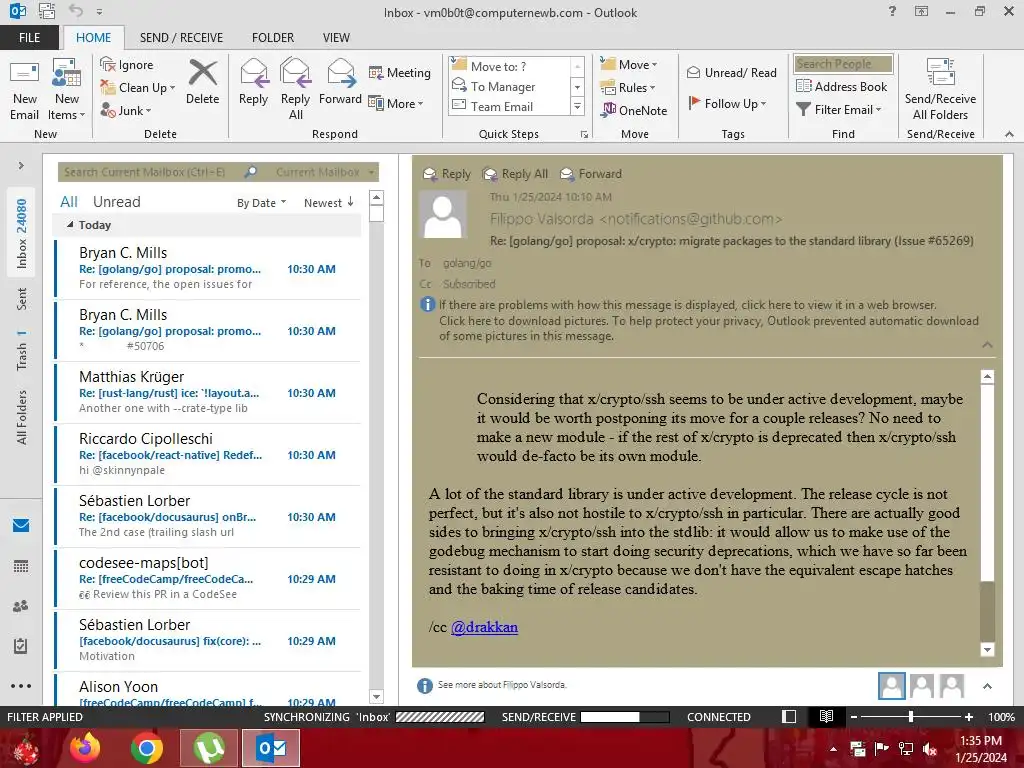Screen dimensions: 1024x768
Task: Click Reply All in the reading pane
Action: [x=515, y=174]
